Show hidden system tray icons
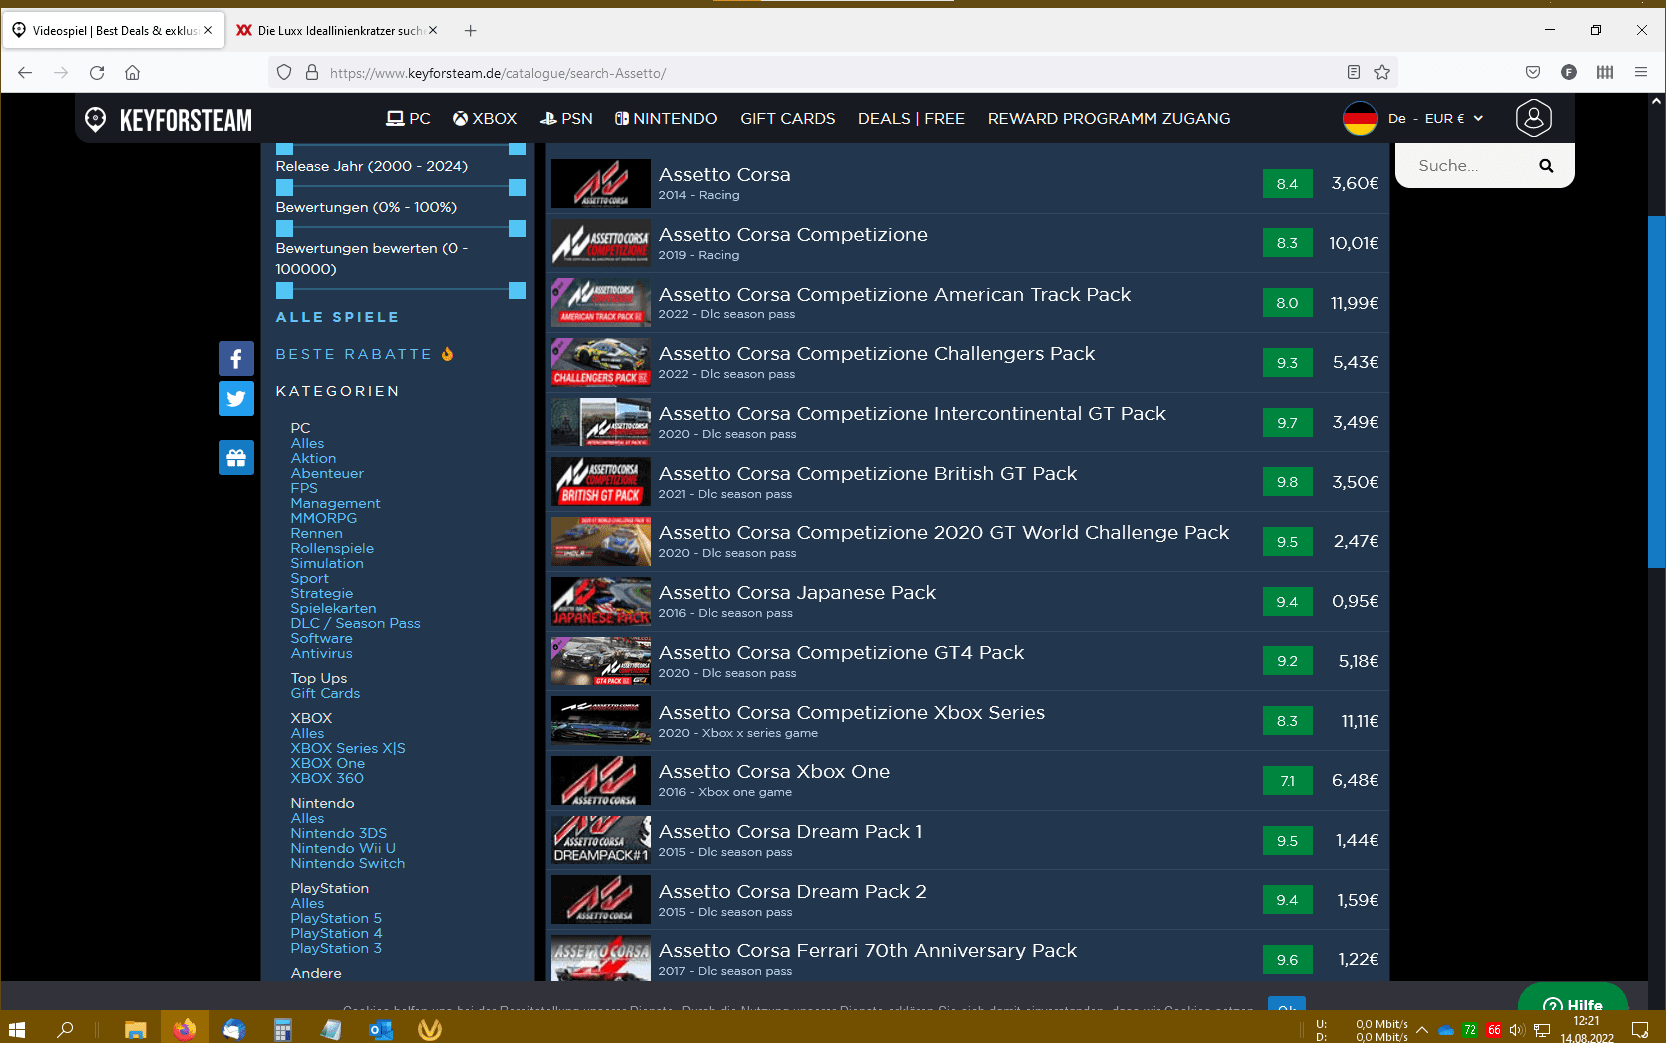The image size is (1666, 1043). [1421, 1029]
